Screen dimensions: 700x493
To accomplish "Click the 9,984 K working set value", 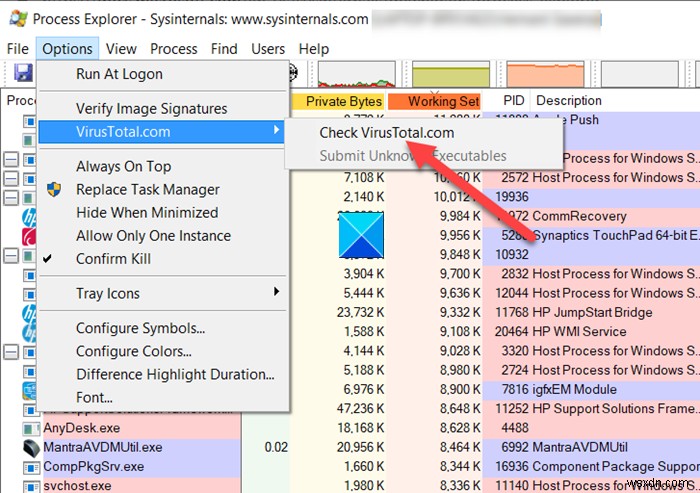I will point(460,216).
